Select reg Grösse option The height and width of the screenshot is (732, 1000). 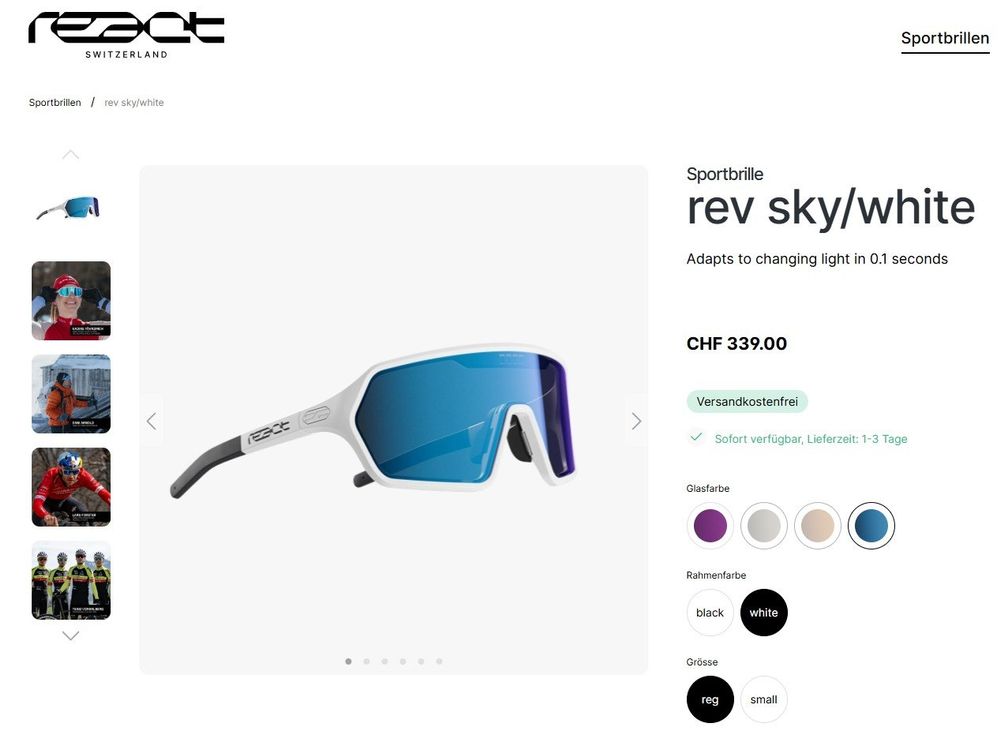[710, 699]
